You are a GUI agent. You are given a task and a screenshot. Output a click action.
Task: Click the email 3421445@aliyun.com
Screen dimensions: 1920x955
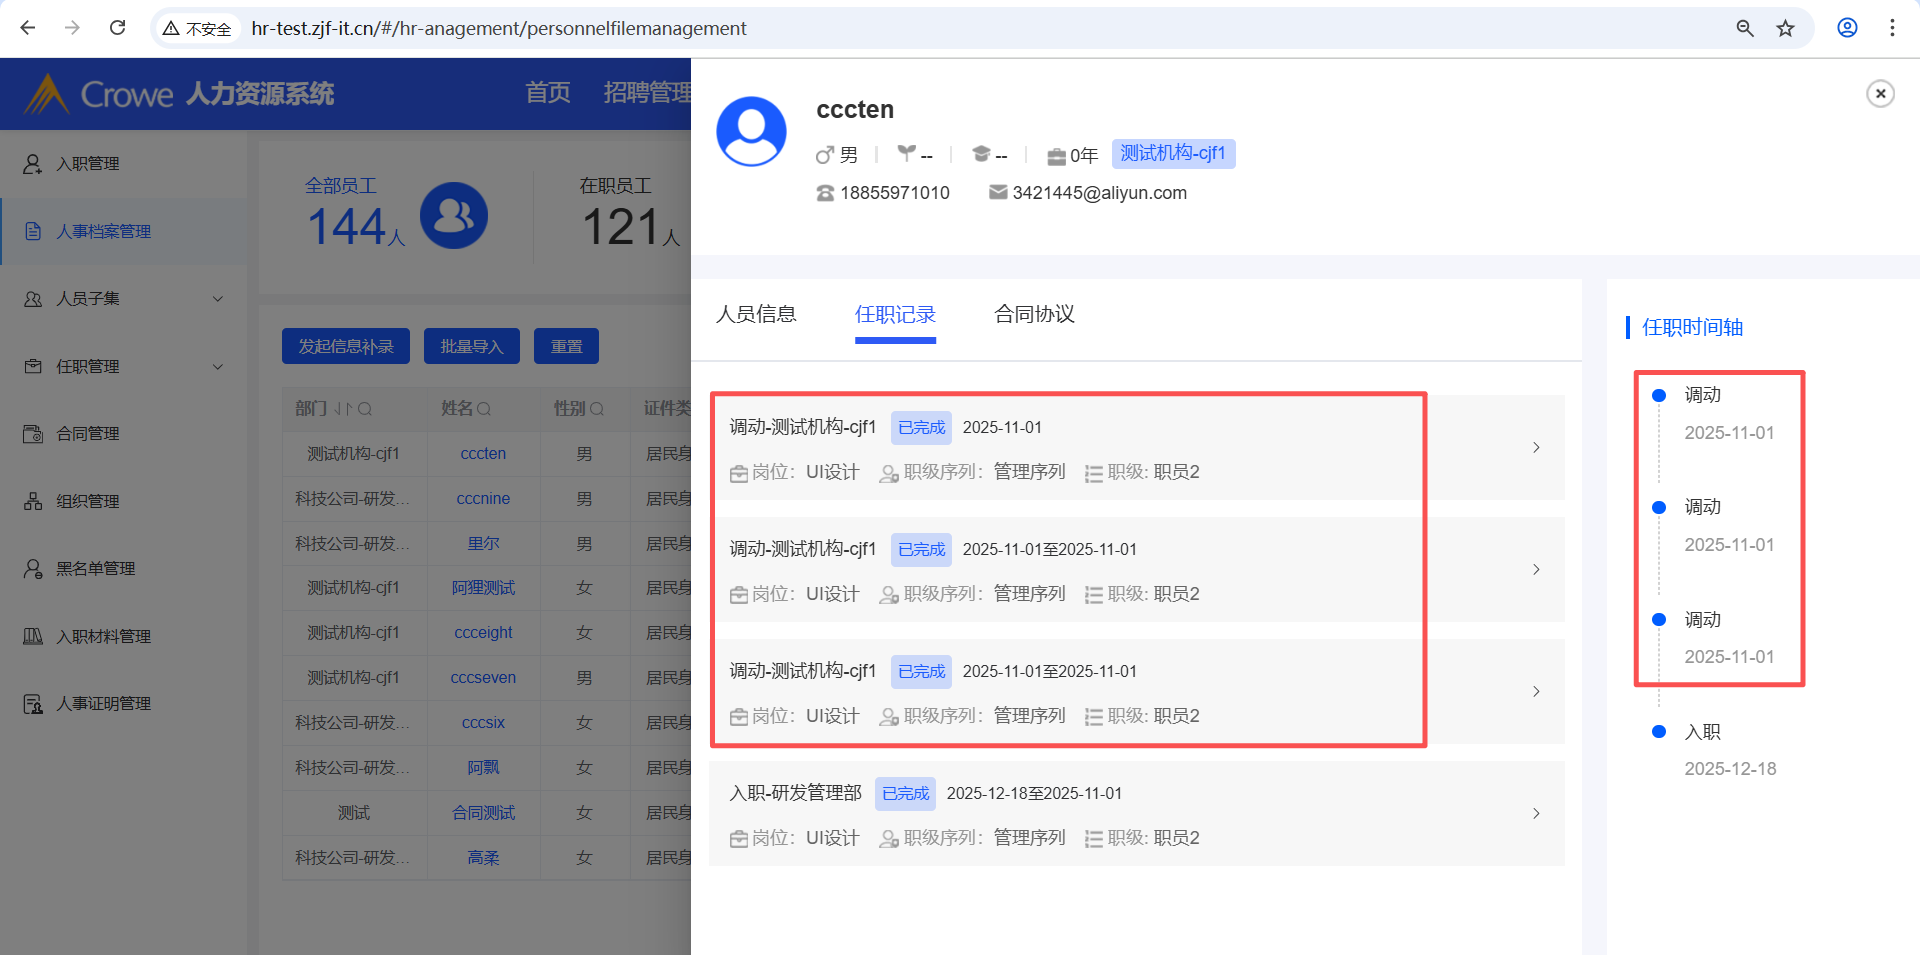pos(1099,193)
